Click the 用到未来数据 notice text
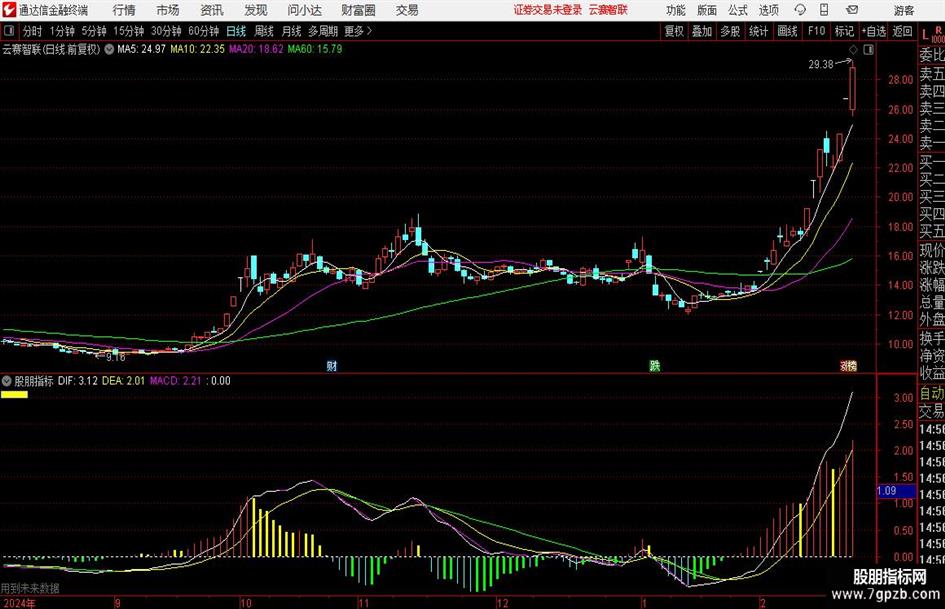945x609 pixels. (x=30, y=588)
